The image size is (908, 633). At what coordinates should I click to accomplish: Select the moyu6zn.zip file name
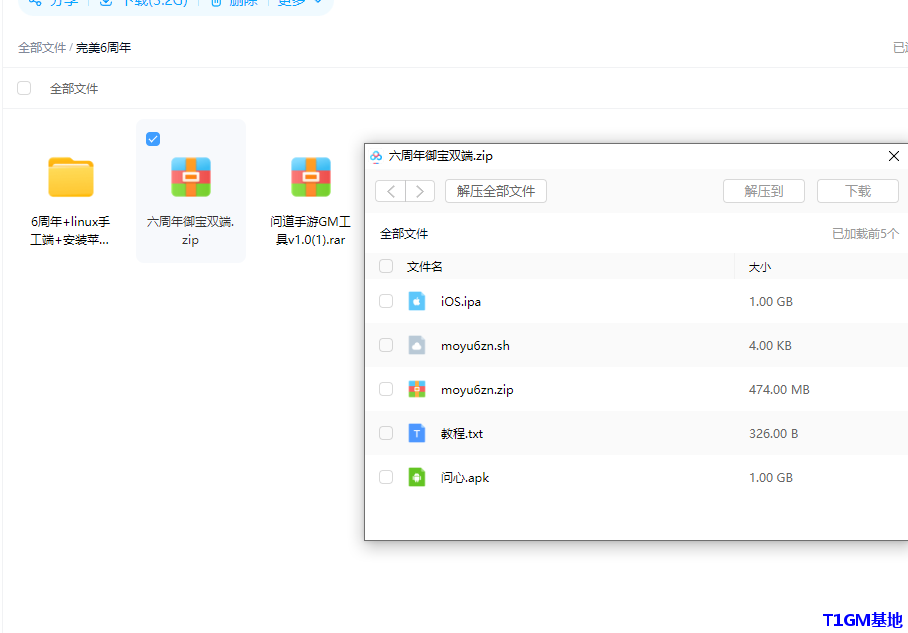click(477, 390)
